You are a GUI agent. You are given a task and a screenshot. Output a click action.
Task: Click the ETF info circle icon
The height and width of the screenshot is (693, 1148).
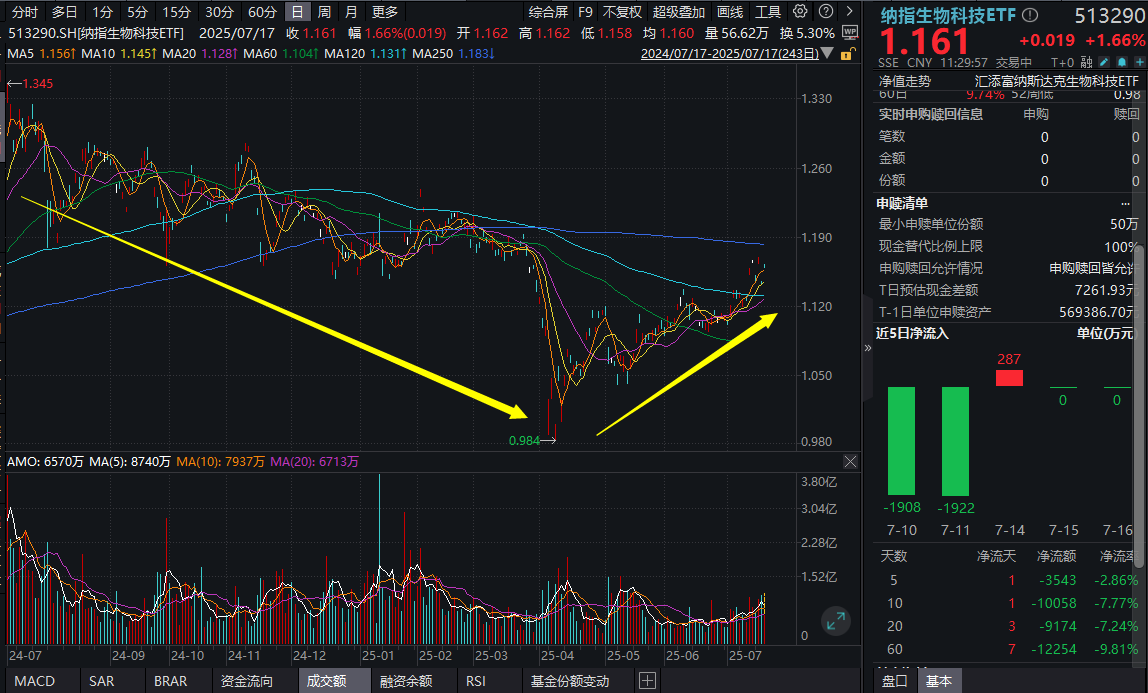1030,16
